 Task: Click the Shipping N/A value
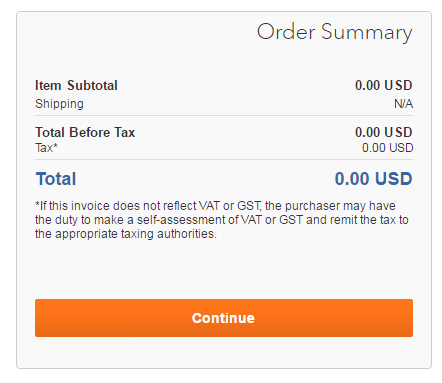pyautogui.click(x=403, y=104)
